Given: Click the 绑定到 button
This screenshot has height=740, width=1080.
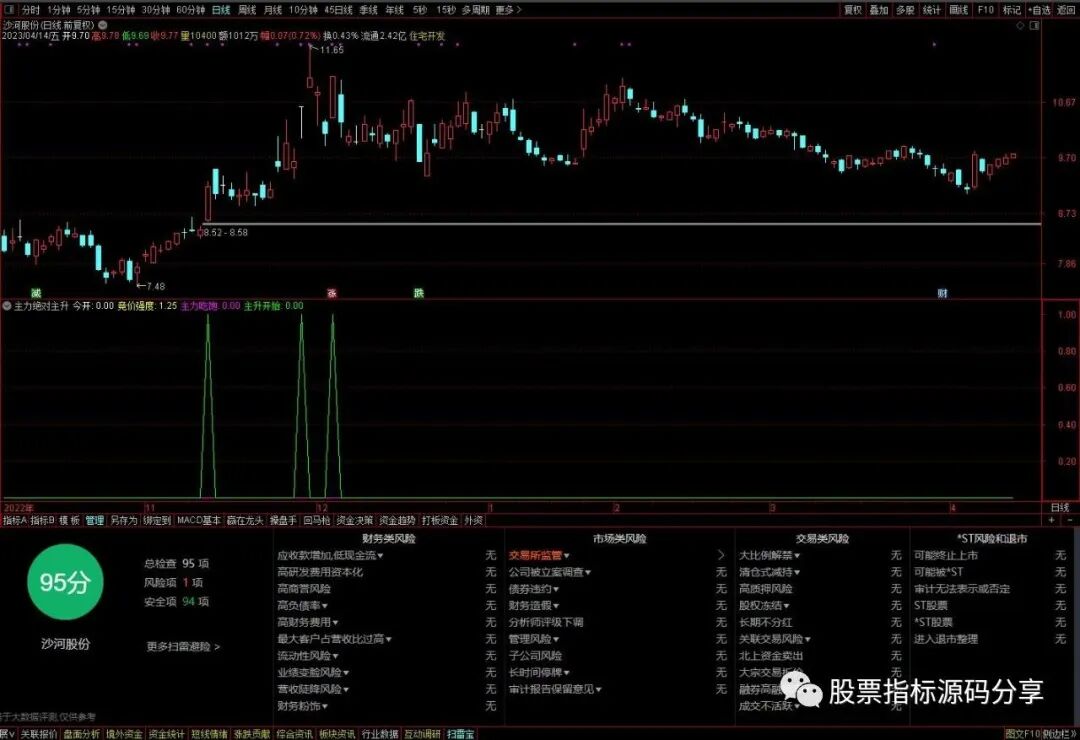Looking at the screenshot, I should tap(157, 521).
